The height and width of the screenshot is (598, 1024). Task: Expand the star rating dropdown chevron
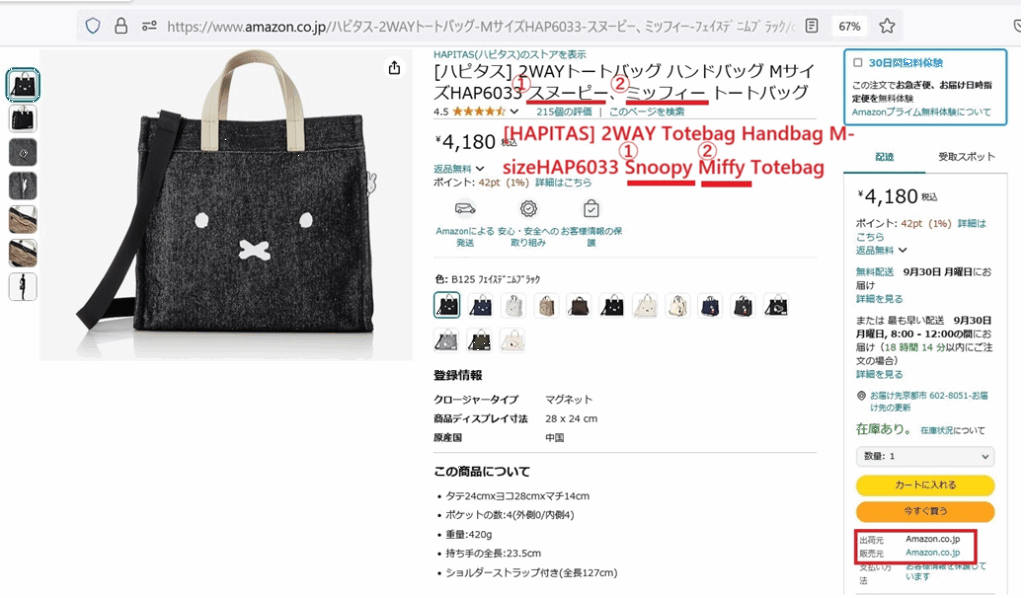(514, 112)
